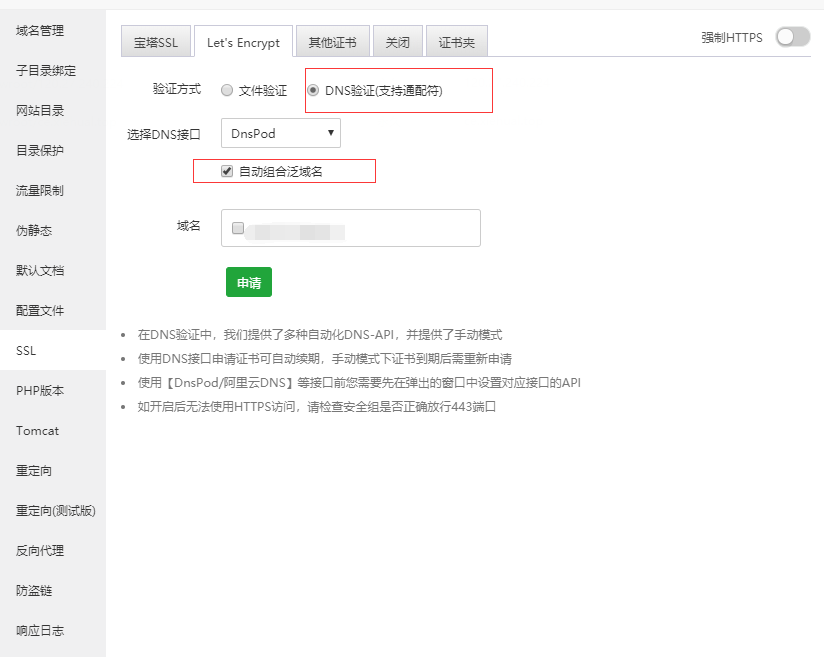Uncheck 自动组合泛域名 checkbox
This screenshot has height=657, width=824.
227,171
